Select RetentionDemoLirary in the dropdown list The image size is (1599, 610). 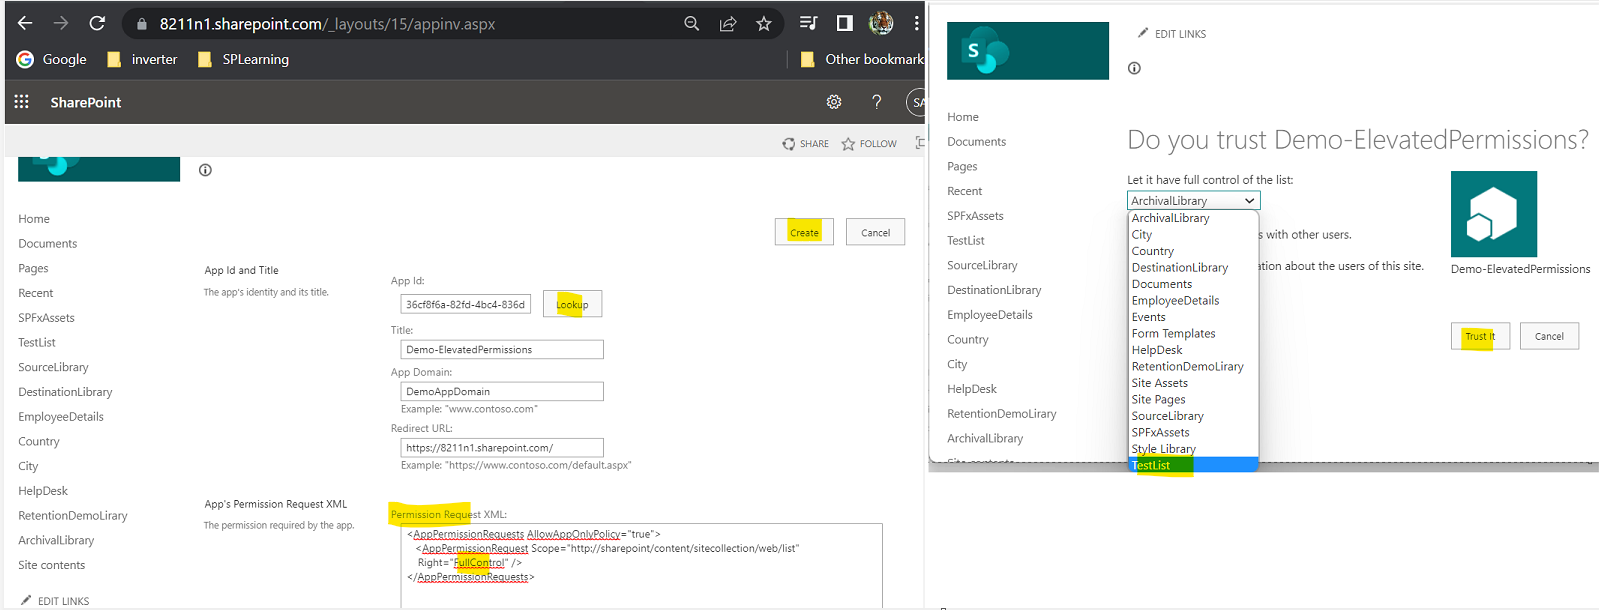click(1193, 367)
